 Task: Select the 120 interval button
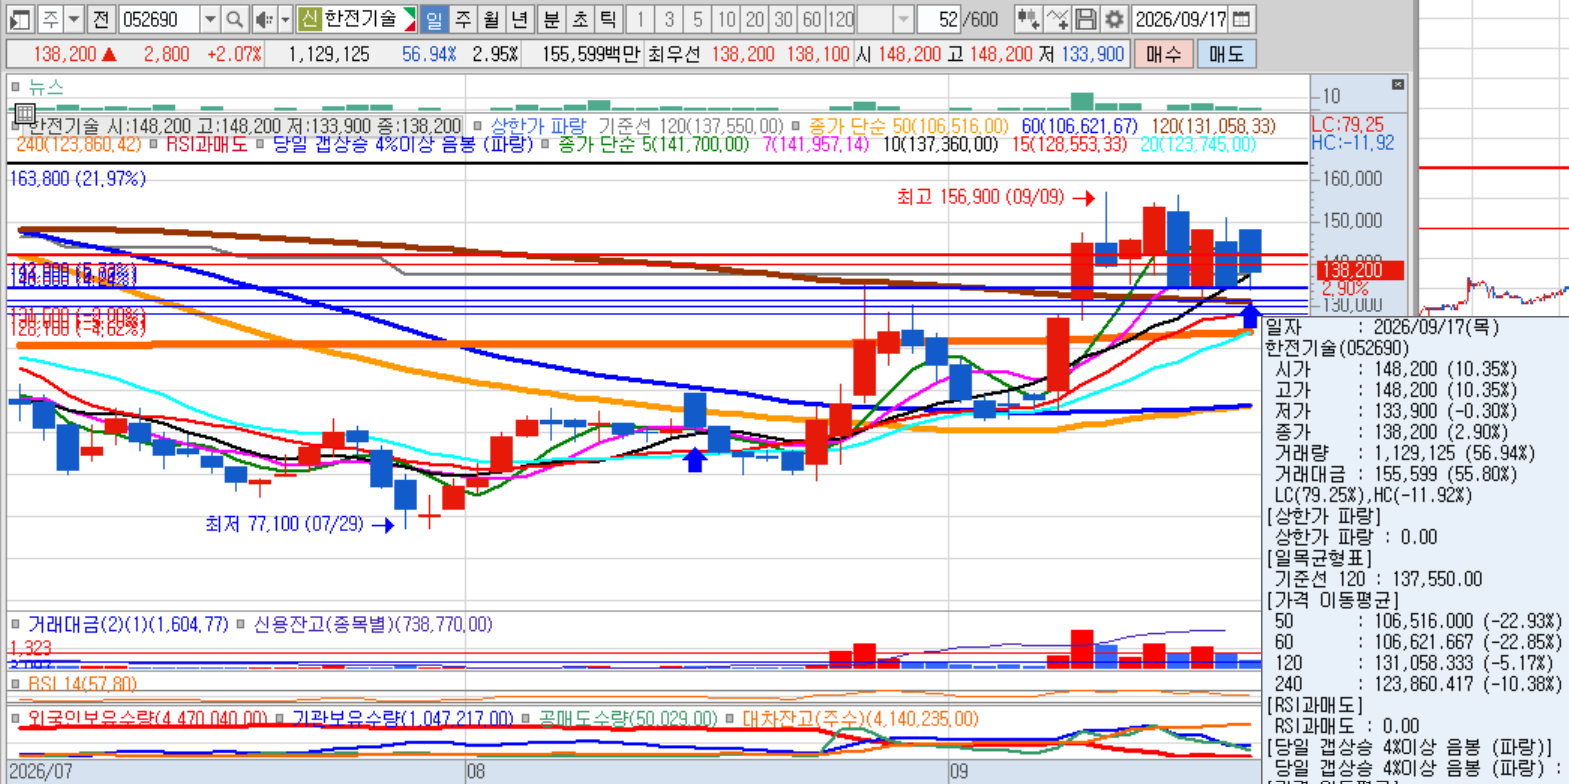[x=841, y=19]
